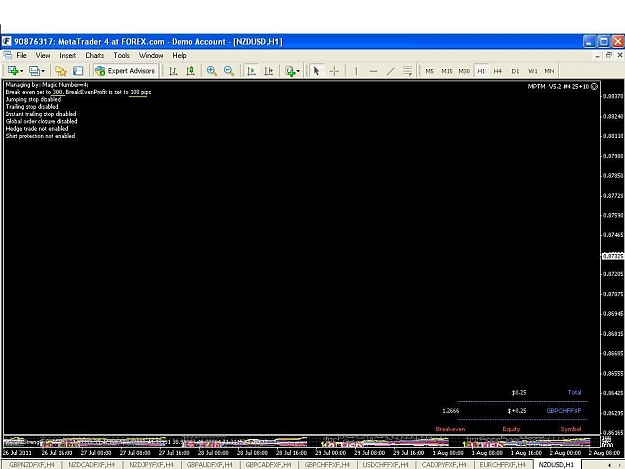
Task: Click the Total label on chart
Action: tap(574, 392)
